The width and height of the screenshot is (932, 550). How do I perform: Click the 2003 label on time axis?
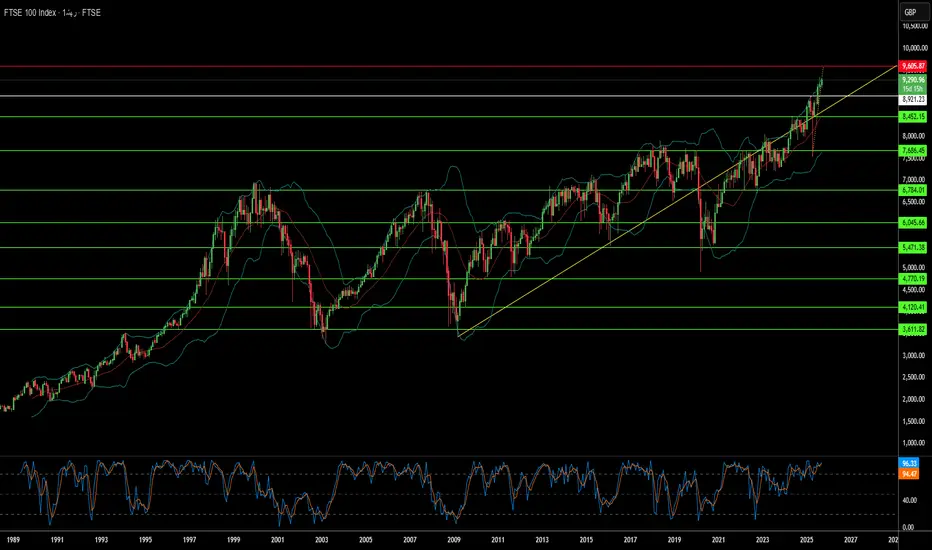tap(322, 540)
